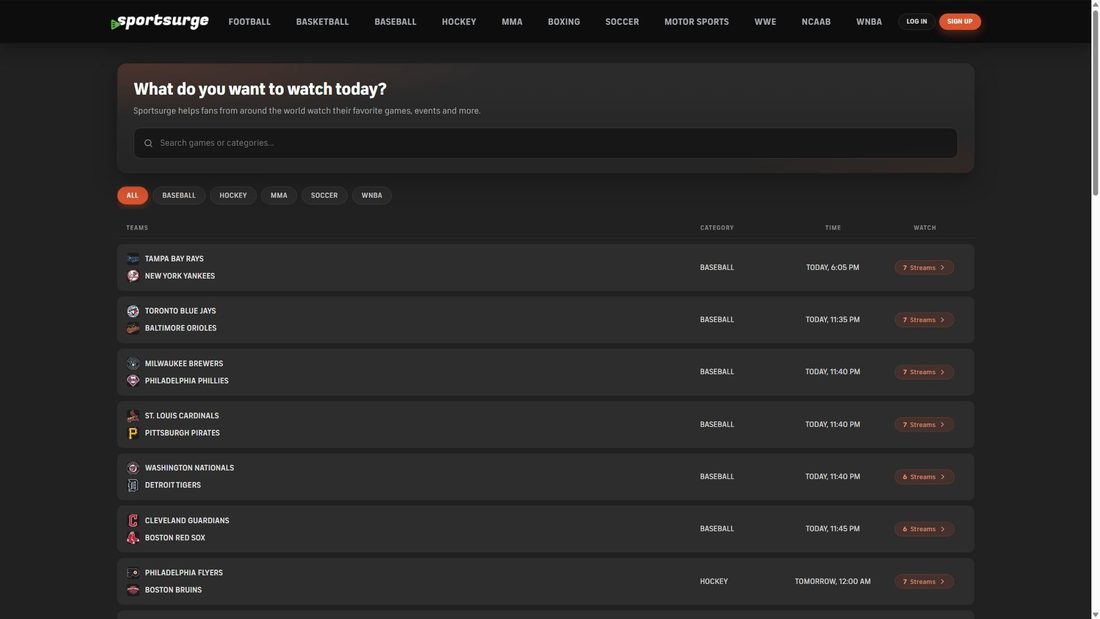Click the St. Louis Cardinals logo
Image resolution: width=1100 pixels, height=619 pixels.
tap(133, 415)
